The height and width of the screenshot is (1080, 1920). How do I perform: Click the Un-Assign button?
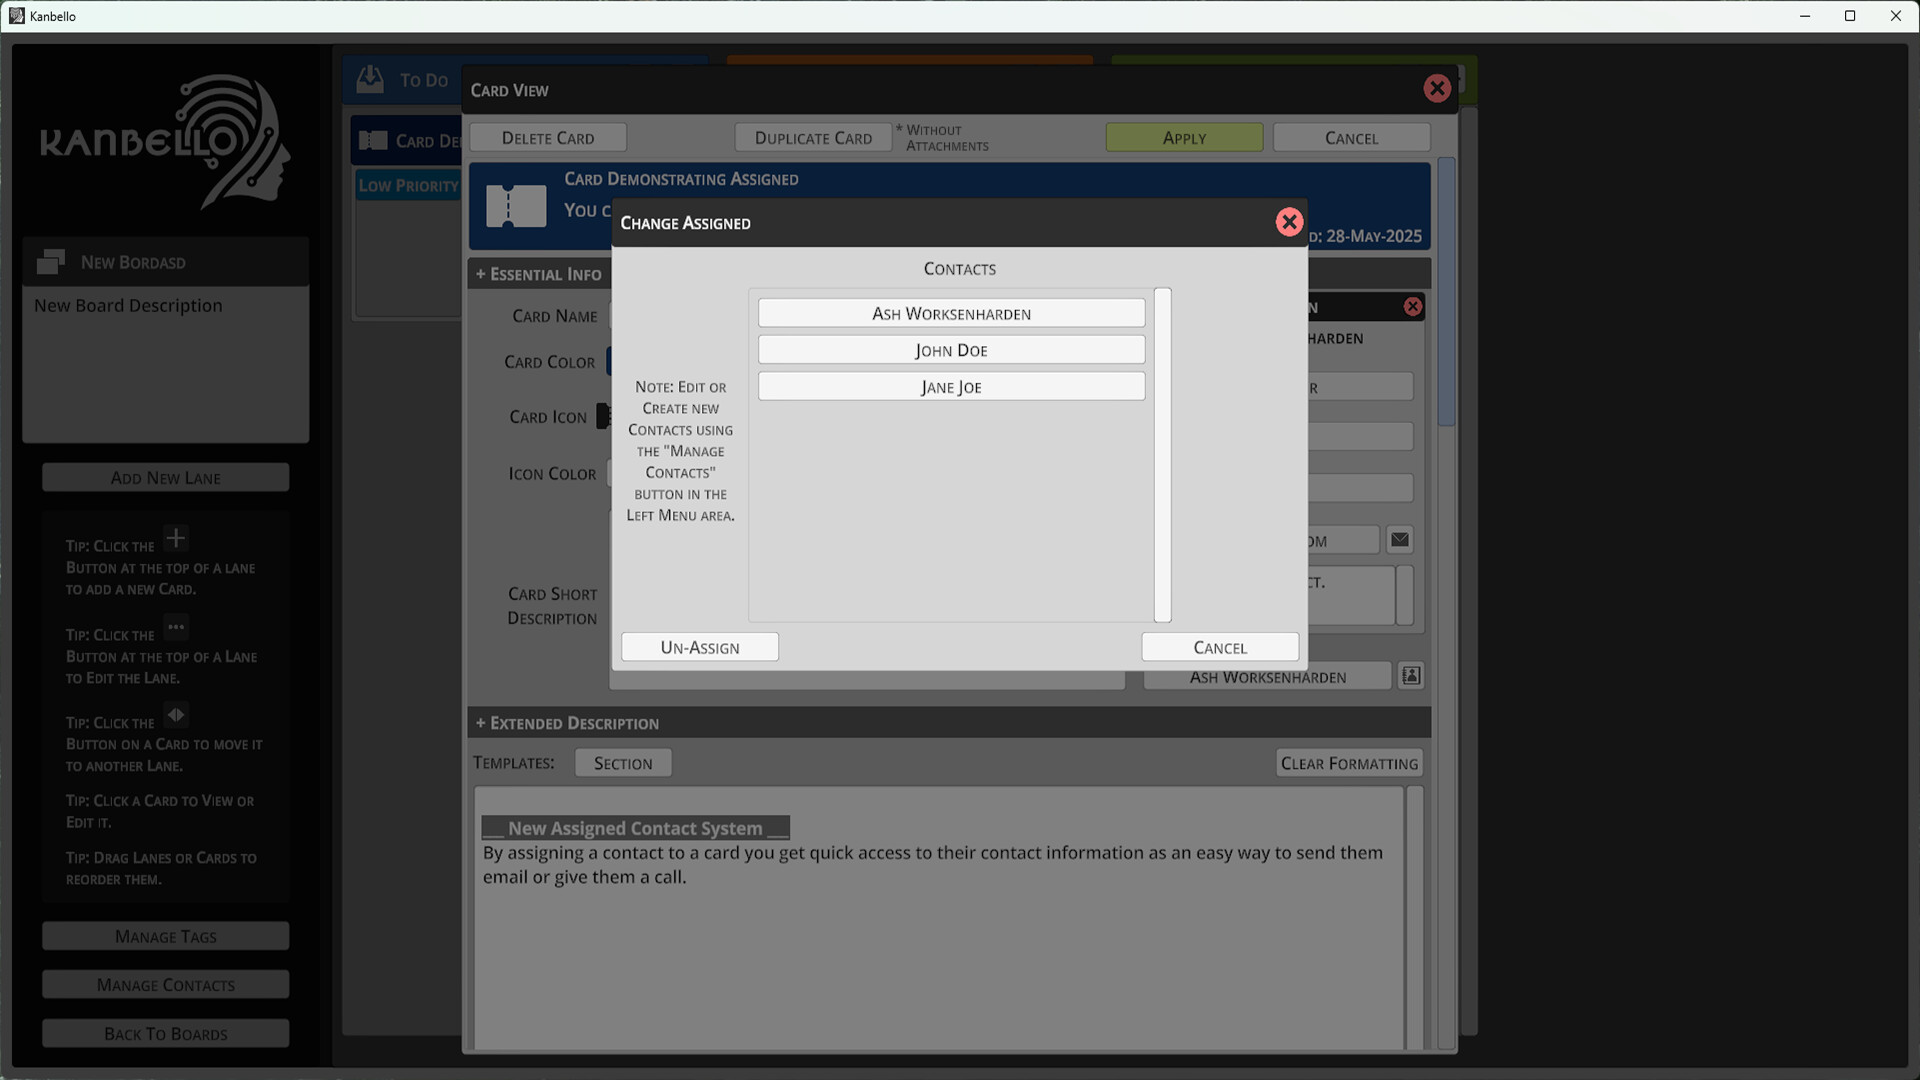tap(699, 646)
